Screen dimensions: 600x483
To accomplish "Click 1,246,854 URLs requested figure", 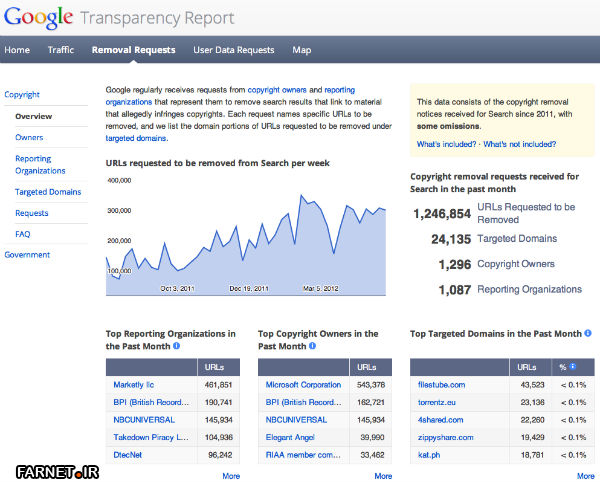I will (x=442, y=214).
